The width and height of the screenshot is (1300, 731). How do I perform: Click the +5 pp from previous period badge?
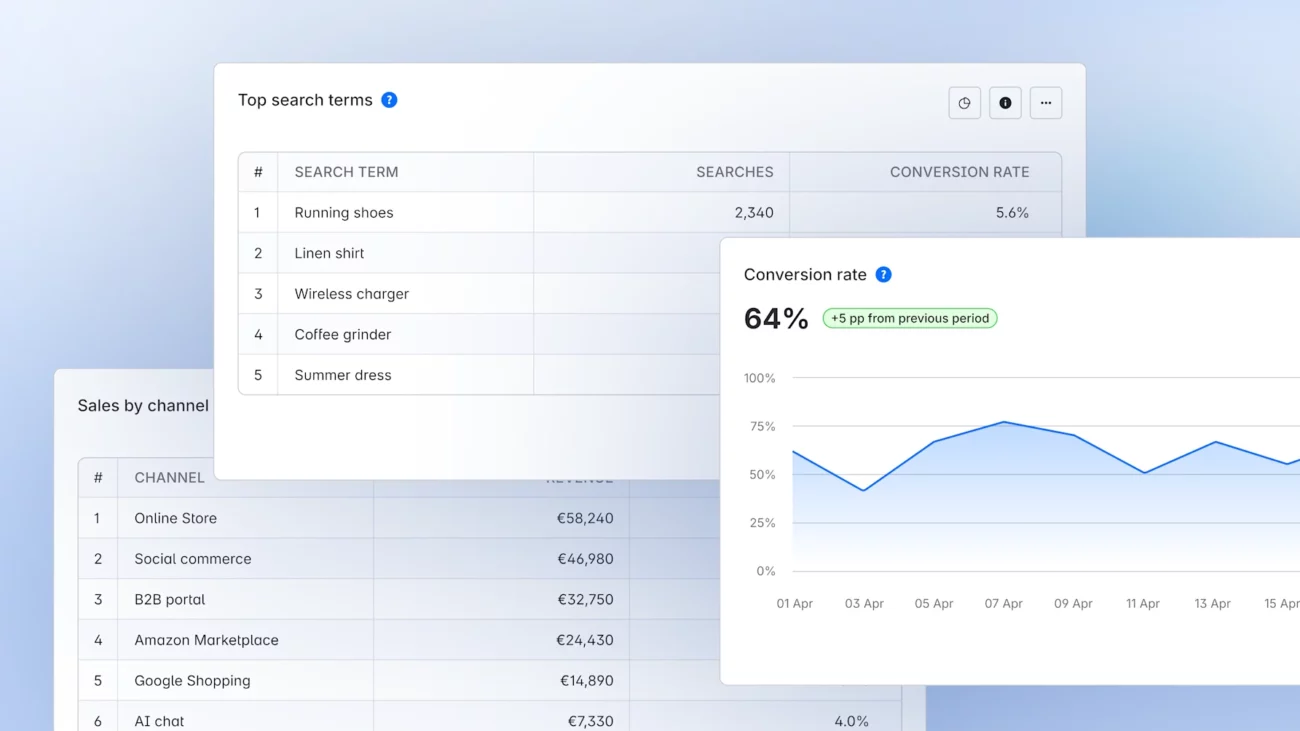pyautogui.click(x=910, y=318)
